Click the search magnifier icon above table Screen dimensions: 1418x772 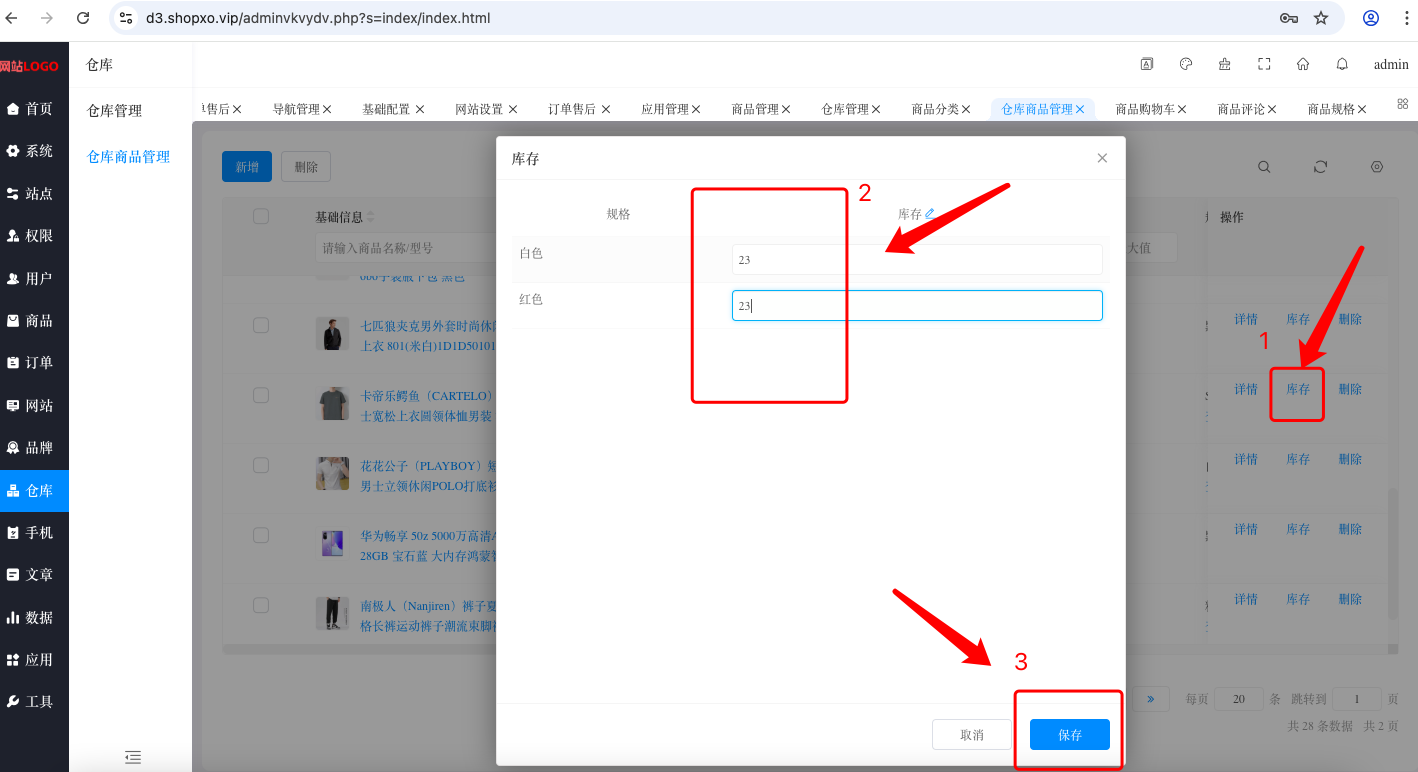pos(1264,167)
